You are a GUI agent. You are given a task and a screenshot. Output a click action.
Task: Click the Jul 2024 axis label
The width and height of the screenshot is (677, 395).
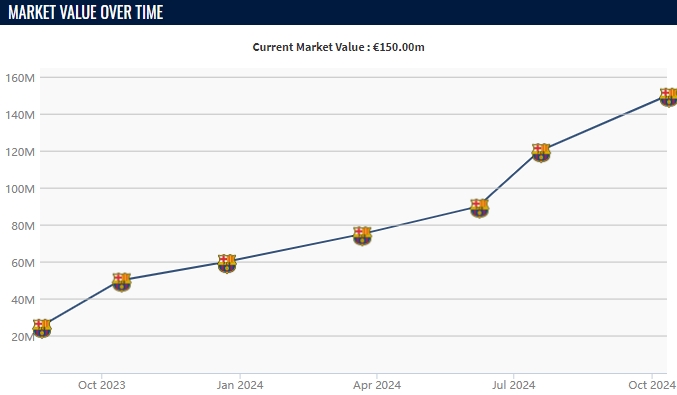[513, 385]
